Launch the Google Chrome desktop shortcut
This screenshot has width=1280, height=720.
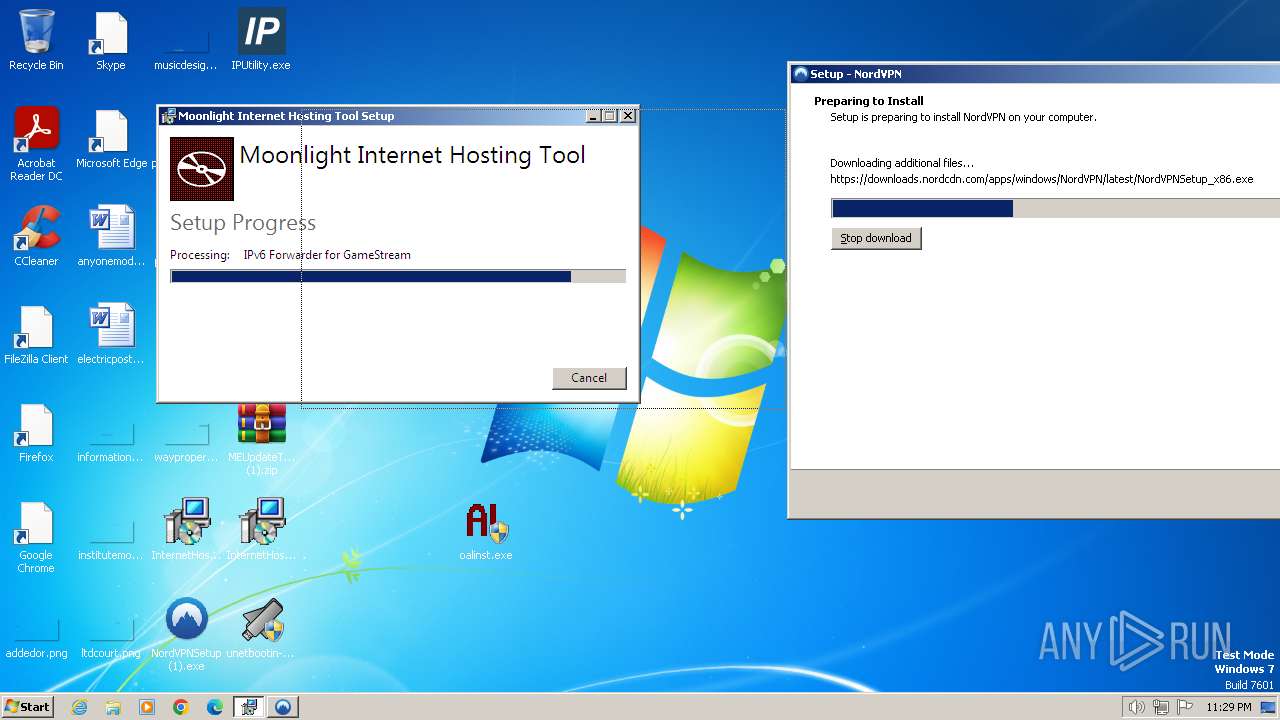point(36,538)
